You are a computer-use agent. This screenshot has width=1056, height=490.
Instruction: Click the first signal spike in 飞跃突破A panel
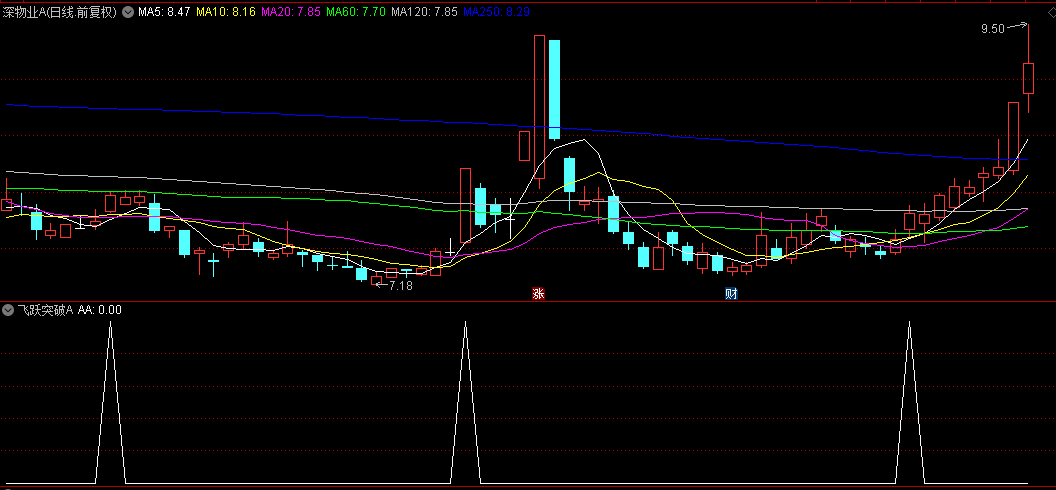click(111, 402)
